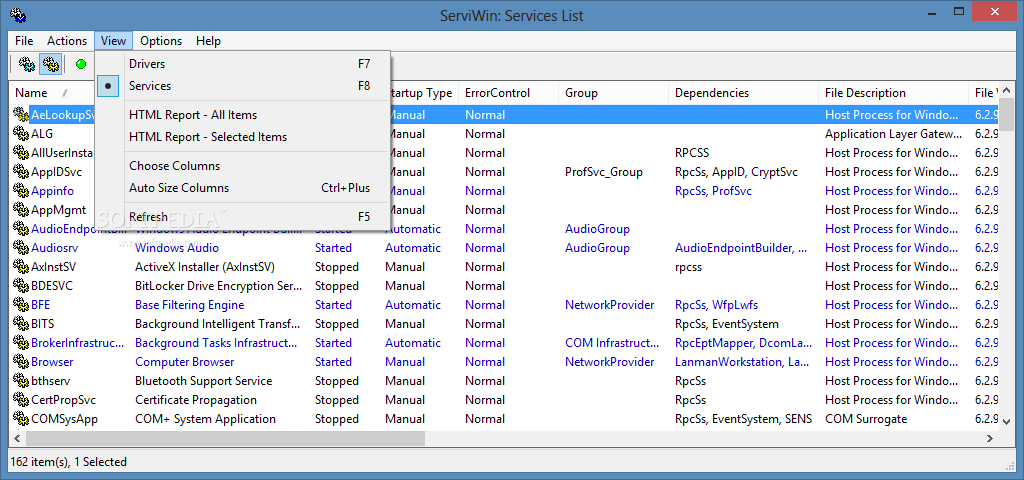Click the Drivers list toolbar icon
Image resolution: width=1024 pixels, height=480 pixels.
tap(27, 64)
